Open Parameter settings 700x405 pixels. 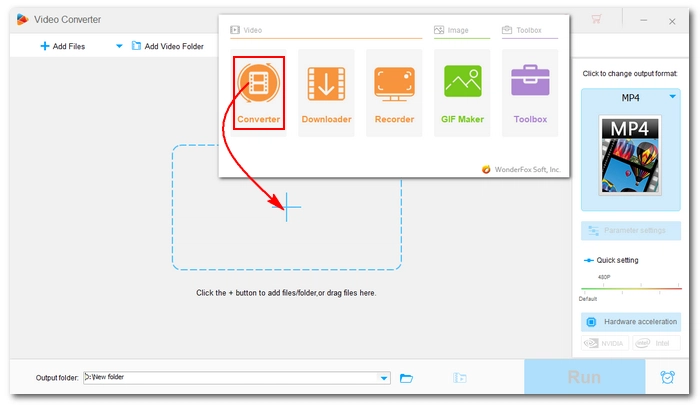click(631, 230)
